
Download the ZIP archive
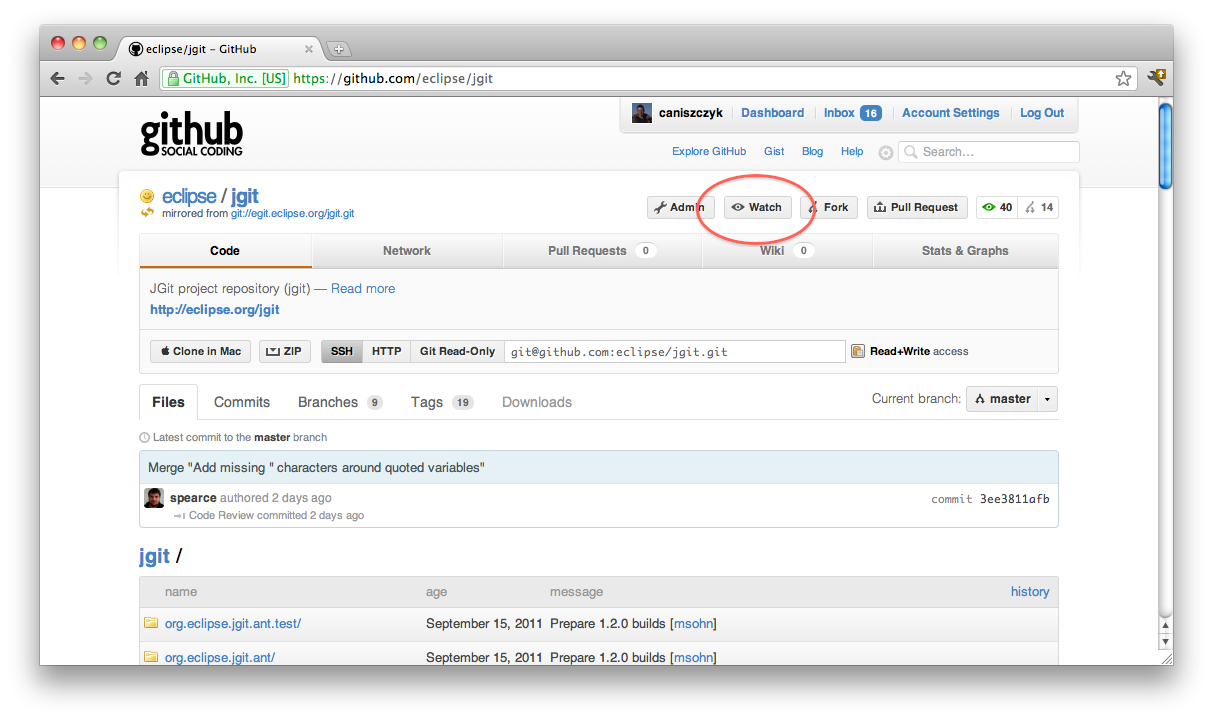pos(284,351)
